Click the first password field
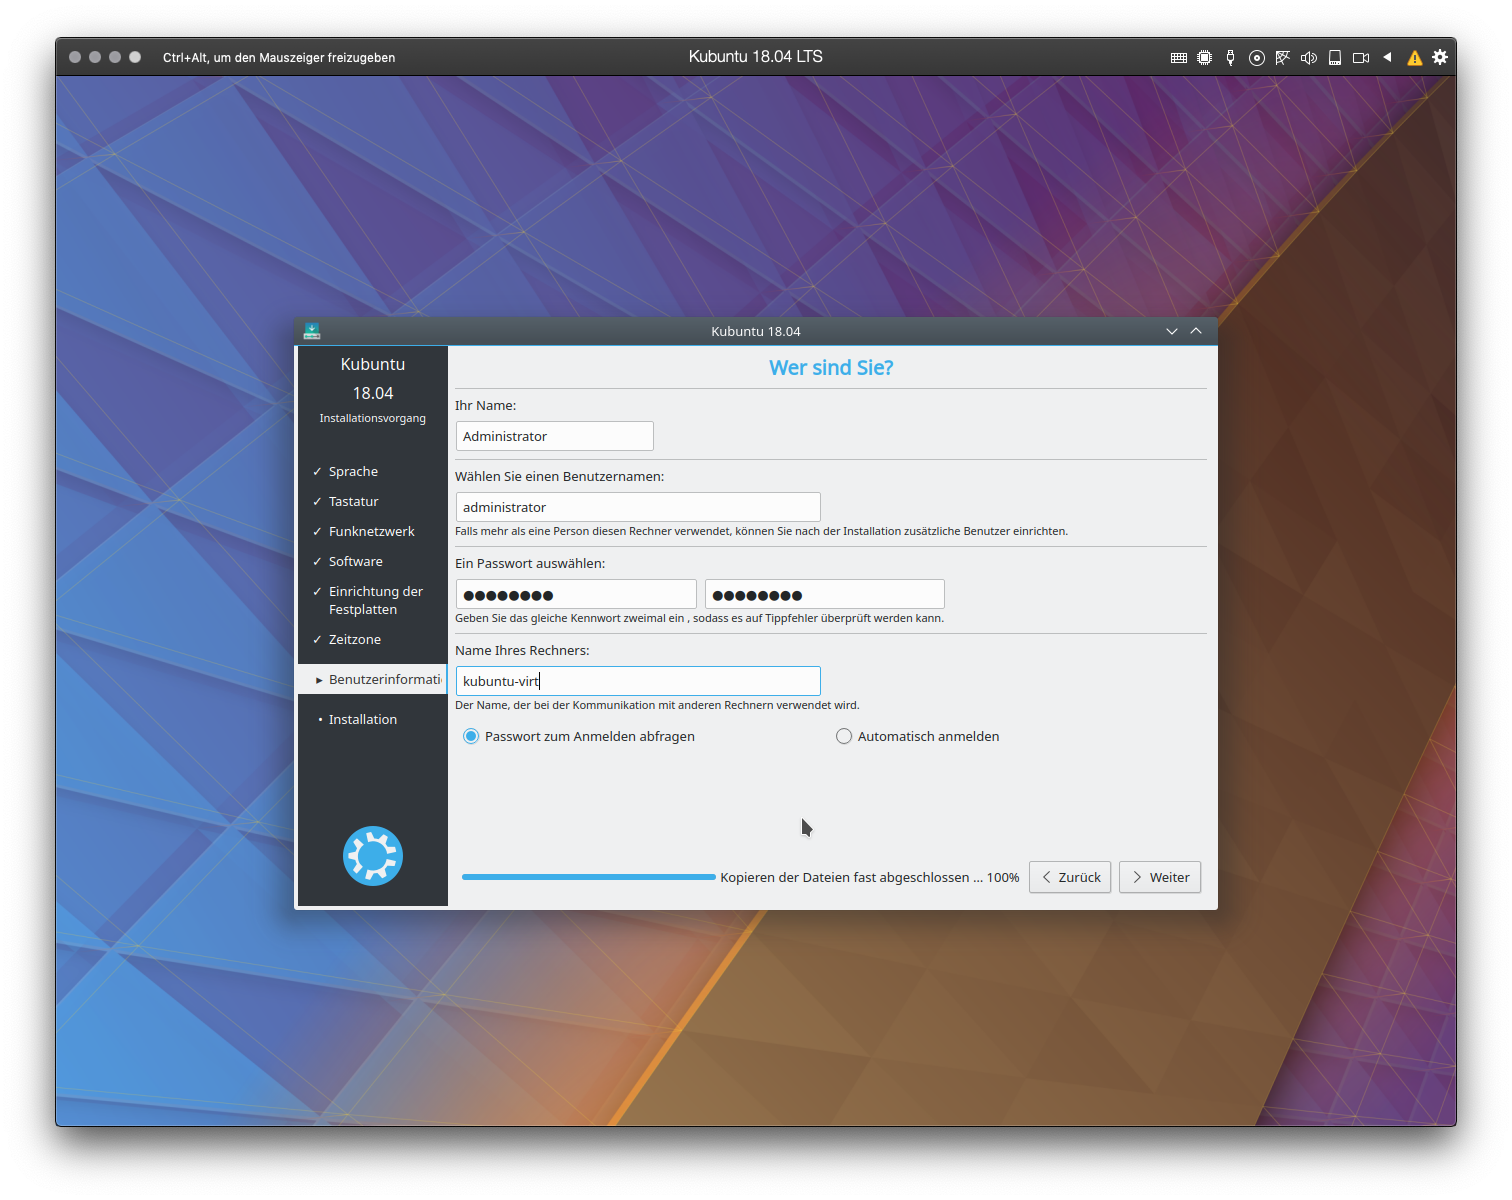Screen dimensions: 1512x1200 click(576, 594)
